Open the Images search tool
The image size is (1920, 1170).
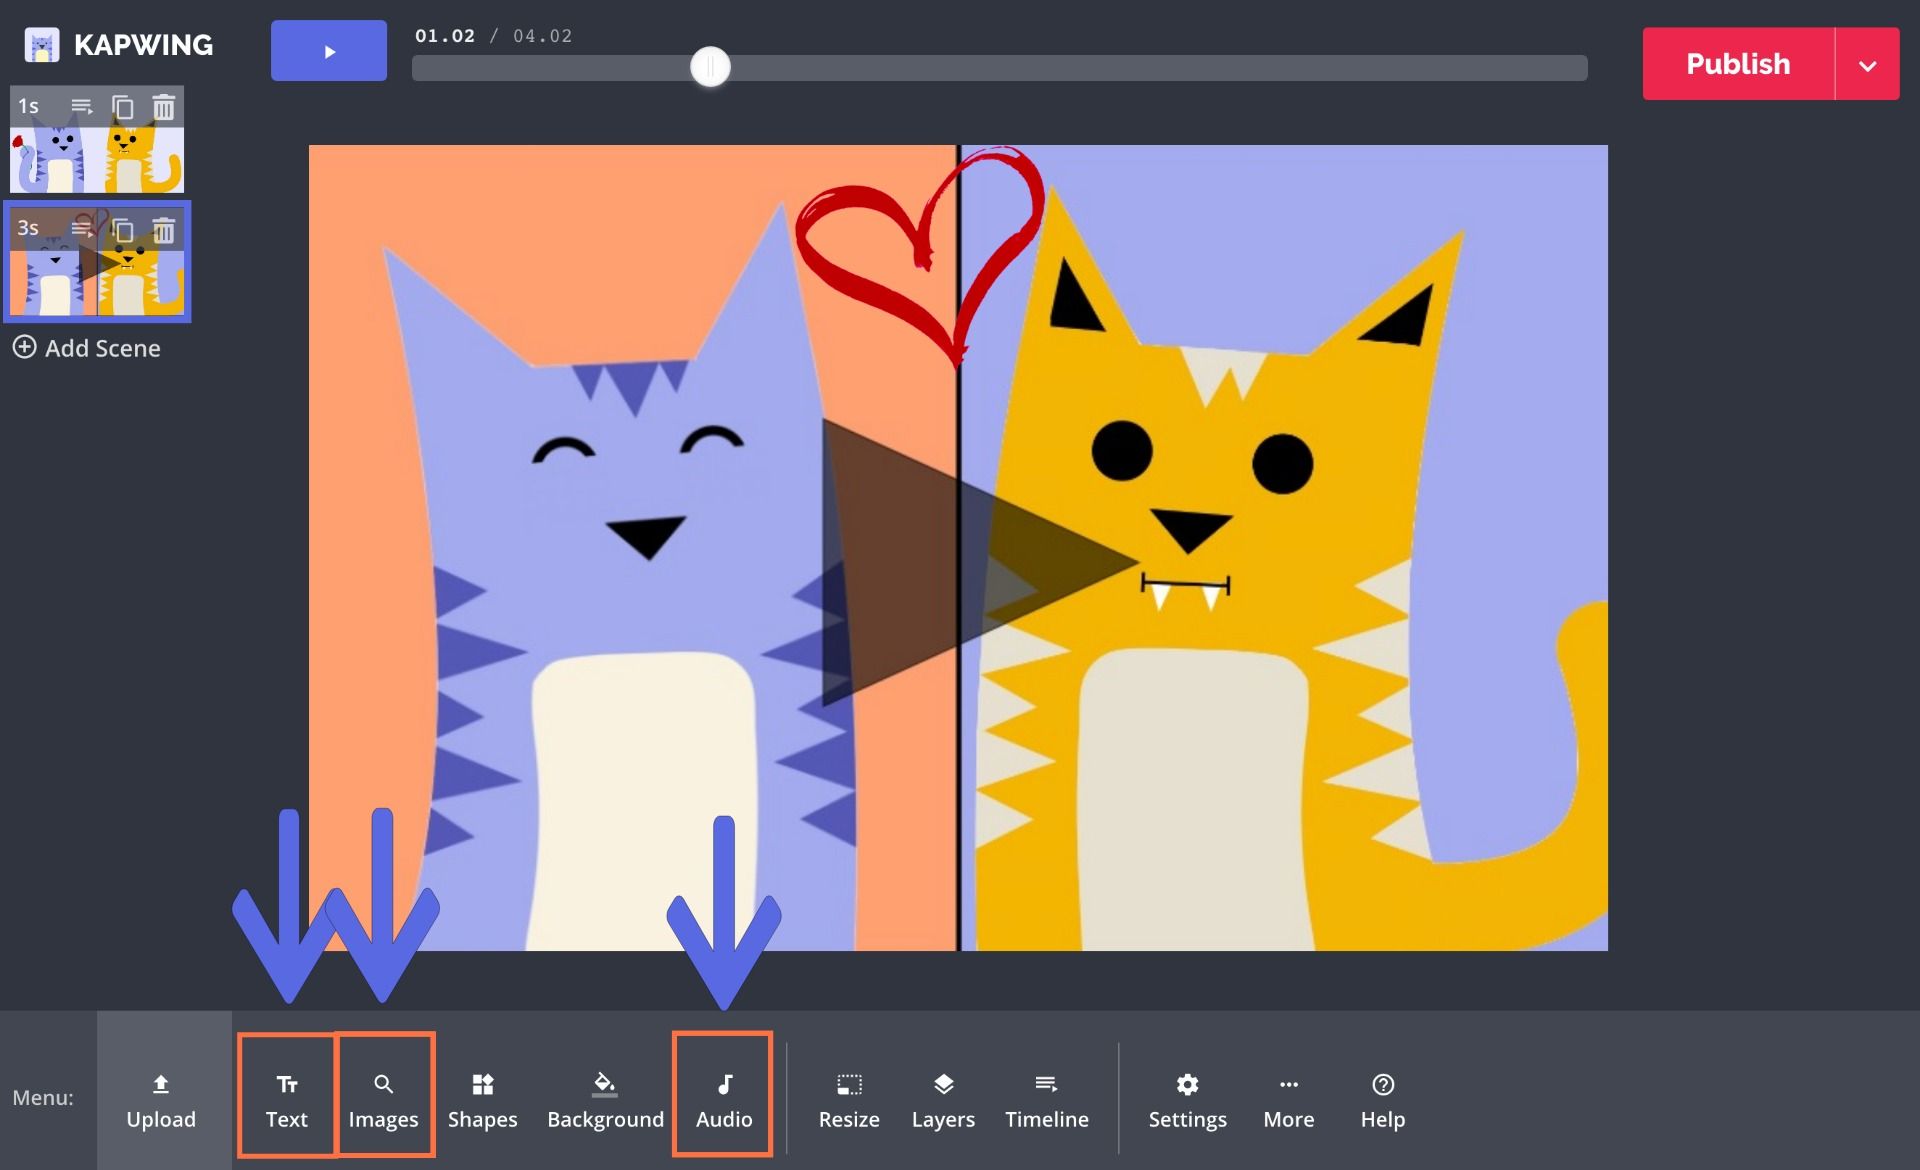point(383,1099)
